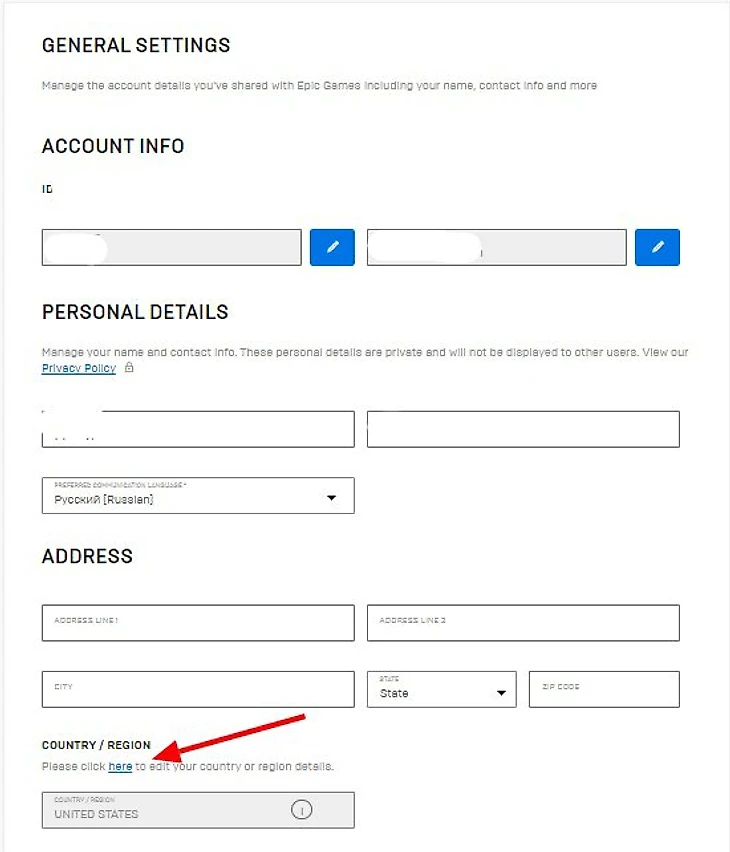Focus the City input field
The height and width of the screenshot is (852, 730).
(198, 690)
